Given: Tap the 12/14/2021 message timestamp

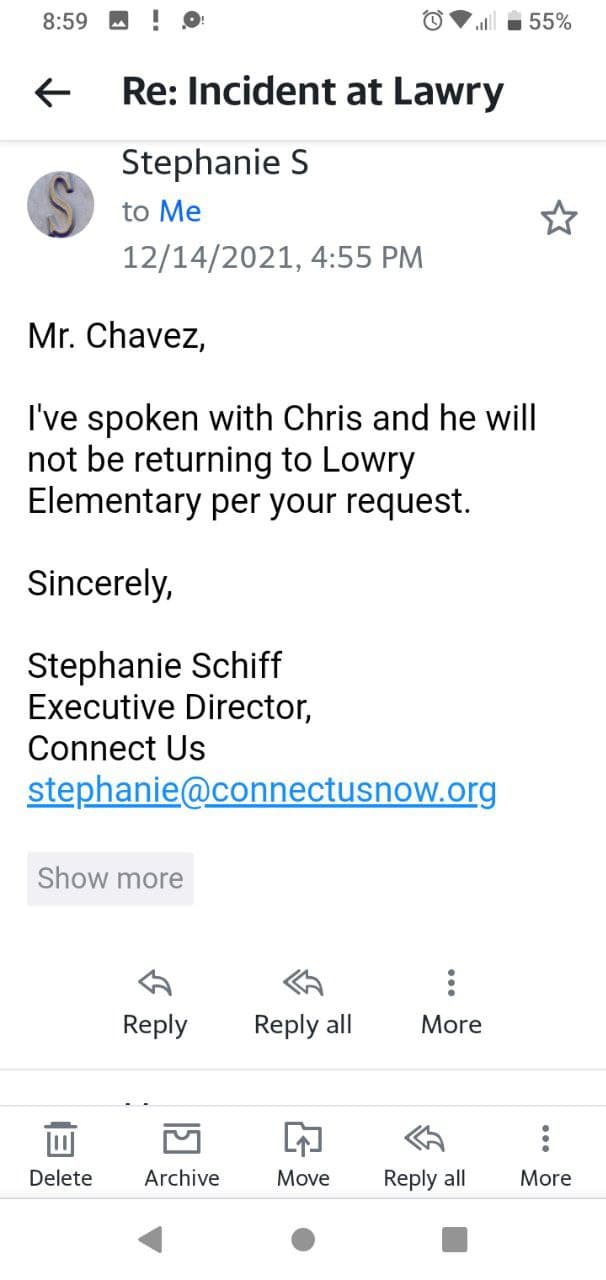Looking at the screenshot, I should coord(272,257).
